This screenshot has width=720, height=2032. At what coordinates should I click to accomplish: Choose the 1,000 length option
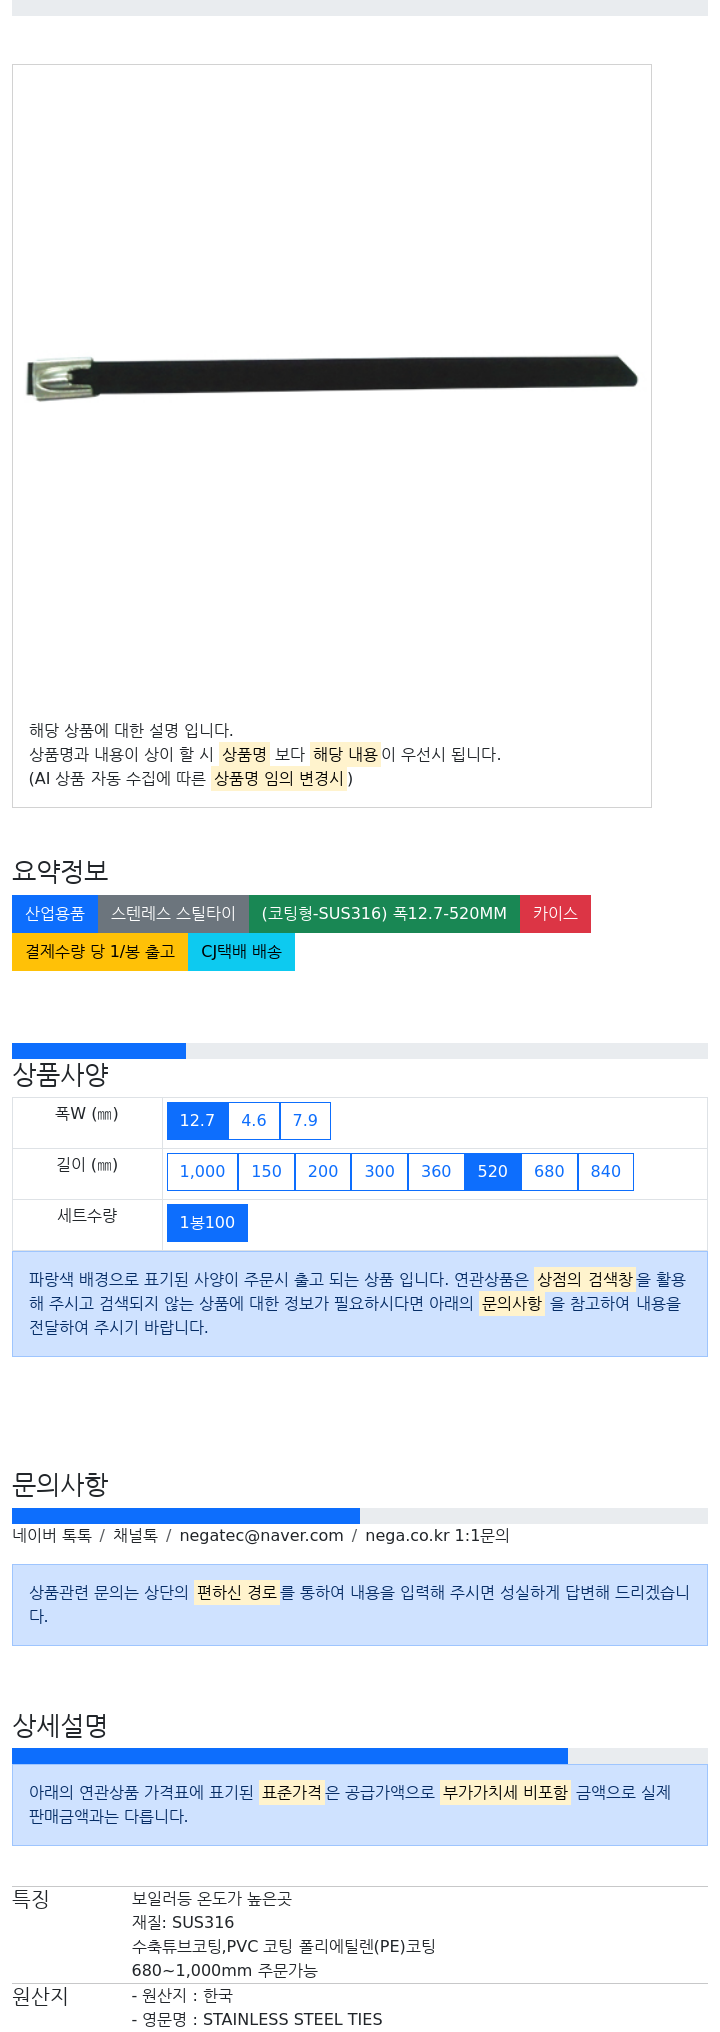202,1172
